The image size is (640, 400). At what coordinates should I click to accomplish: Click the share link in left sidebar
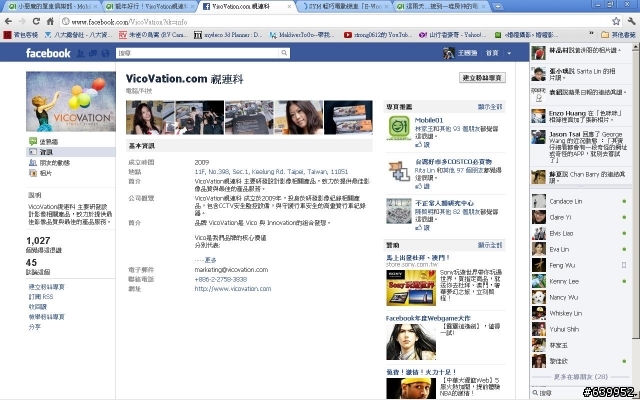coord(35,327)
